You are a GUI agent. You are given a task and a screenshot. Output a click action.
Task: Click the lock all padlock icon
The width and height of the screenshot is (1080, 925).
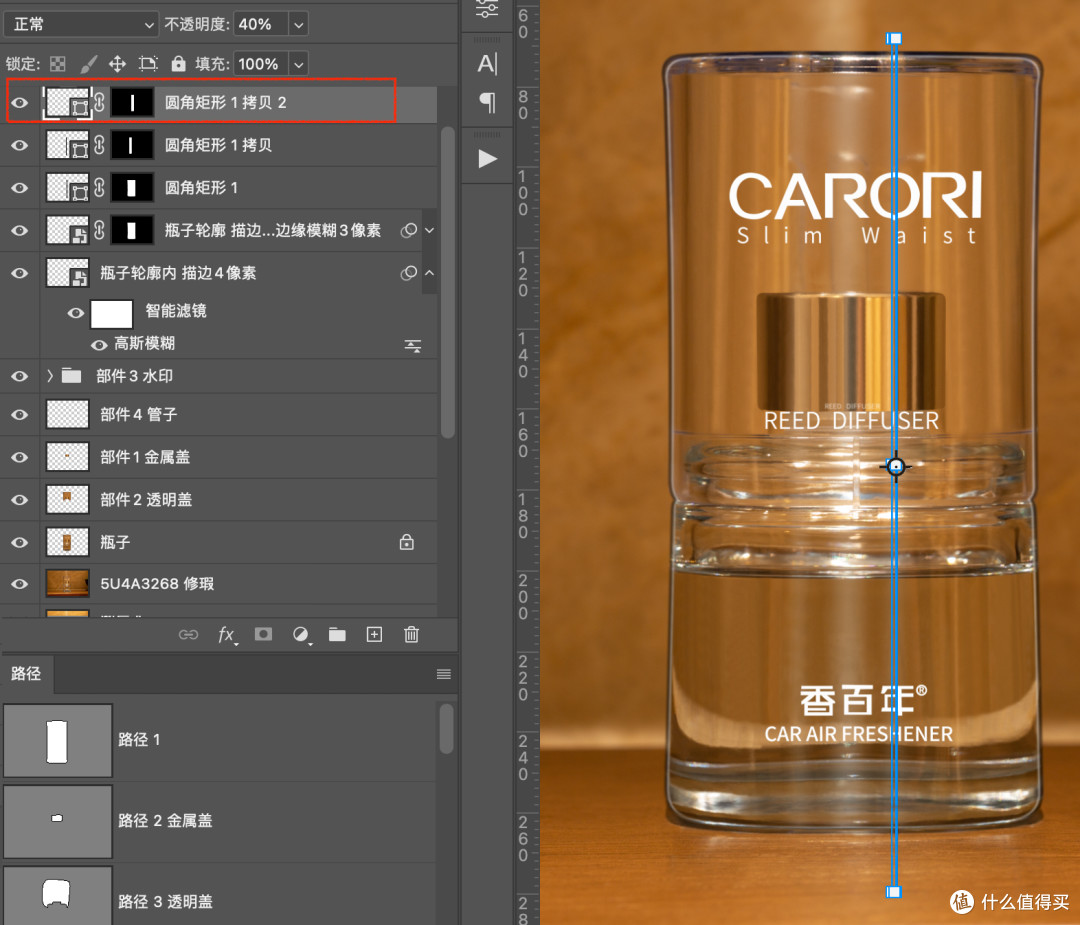(x=178, y=64)
